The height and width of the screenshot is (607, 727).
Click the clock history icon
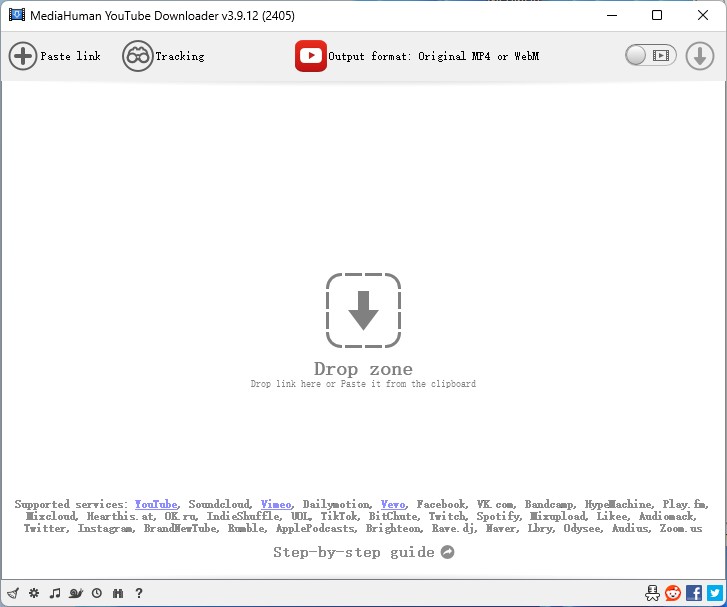(x=96, y=593)
